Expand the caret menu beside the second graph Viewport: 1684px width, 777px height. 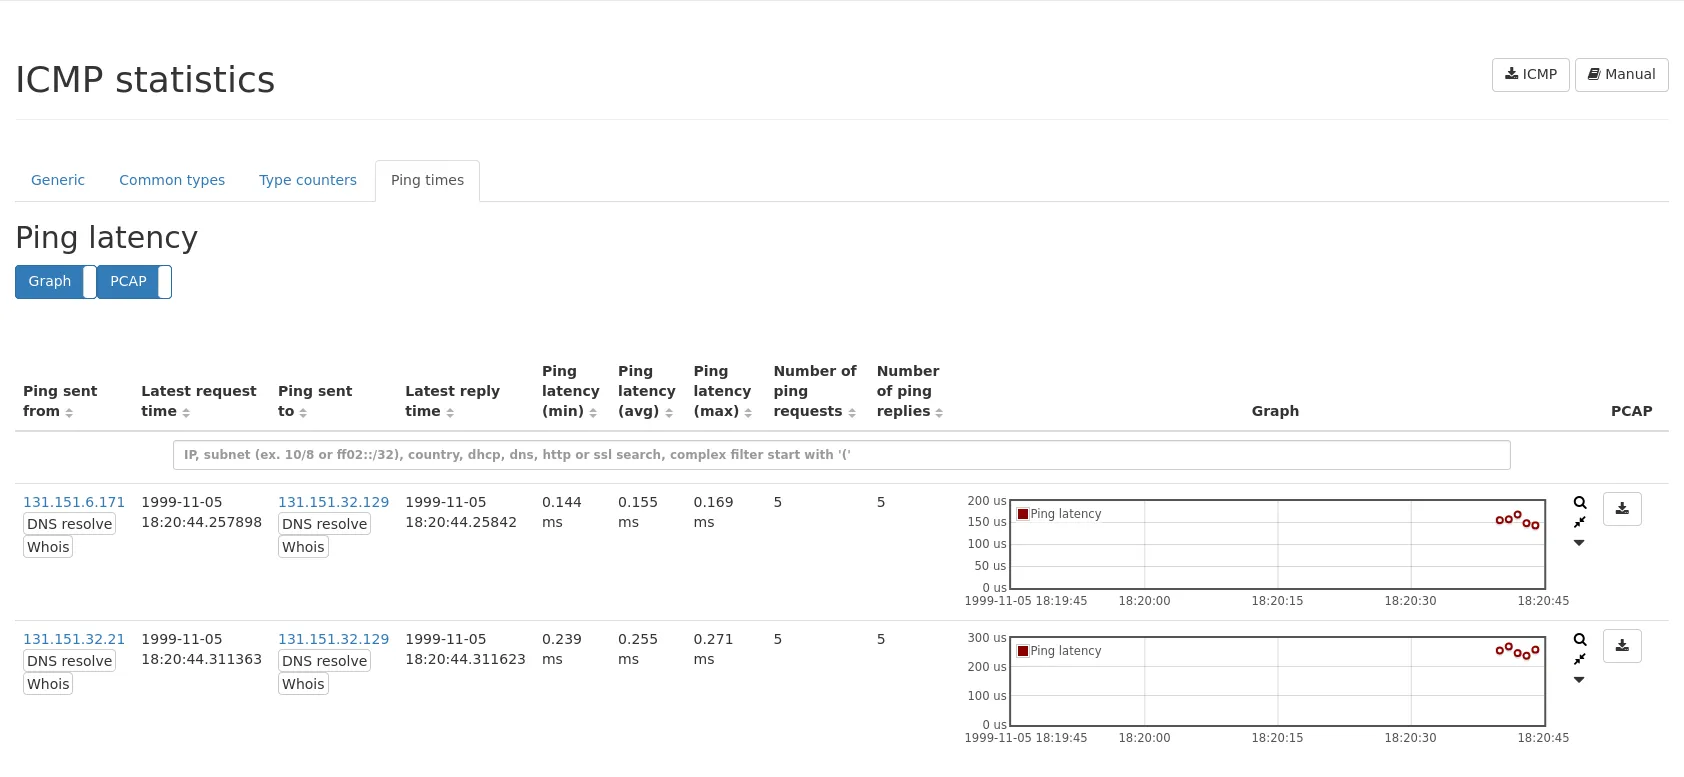pos(1579,680)
